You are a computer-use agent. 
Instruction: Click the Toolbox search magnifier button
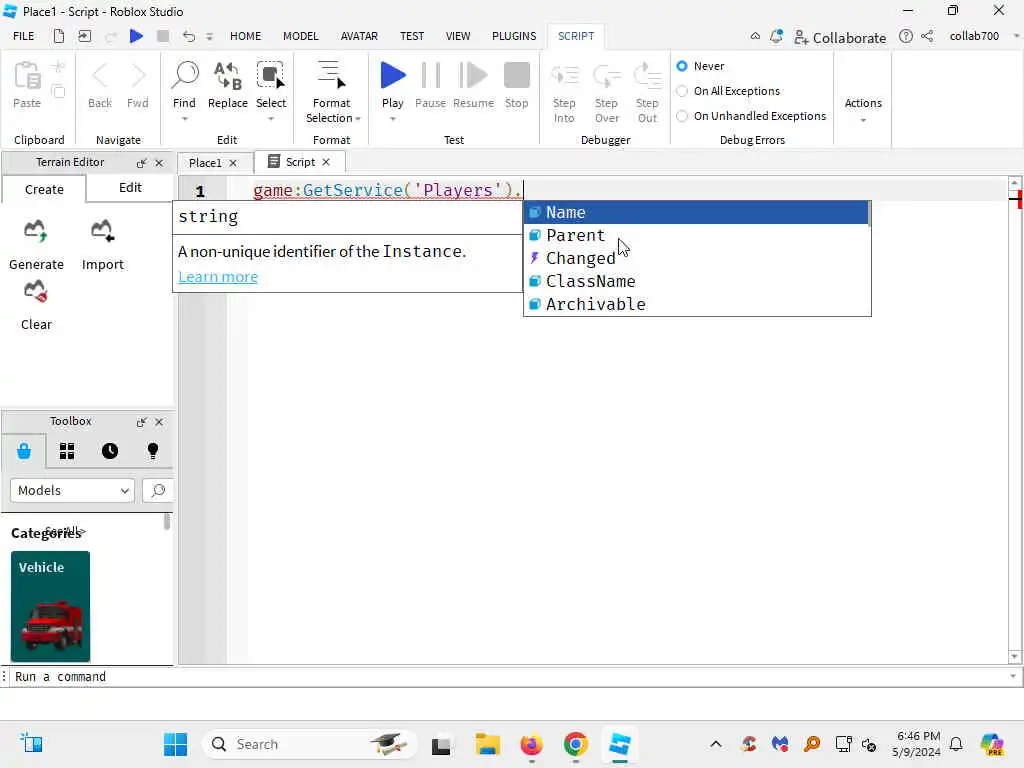point(158,490)
